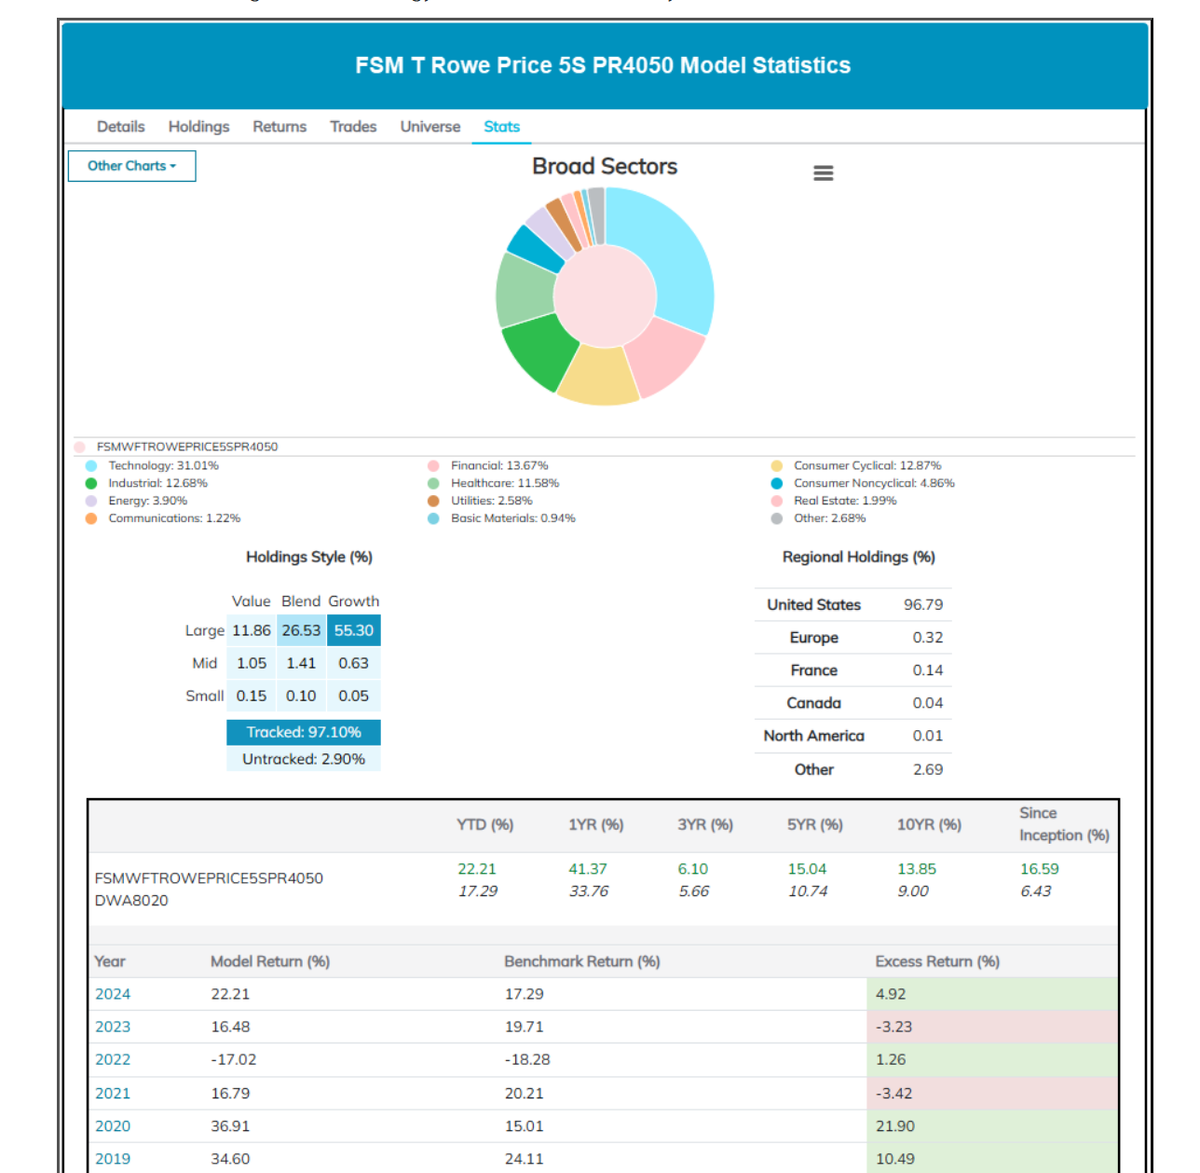Image resolution: width=1200 pixels, height=1173 pixels.
Task: Click the Consumer Cyclical legend yellow dot
Action: click(x=777, y=466)
